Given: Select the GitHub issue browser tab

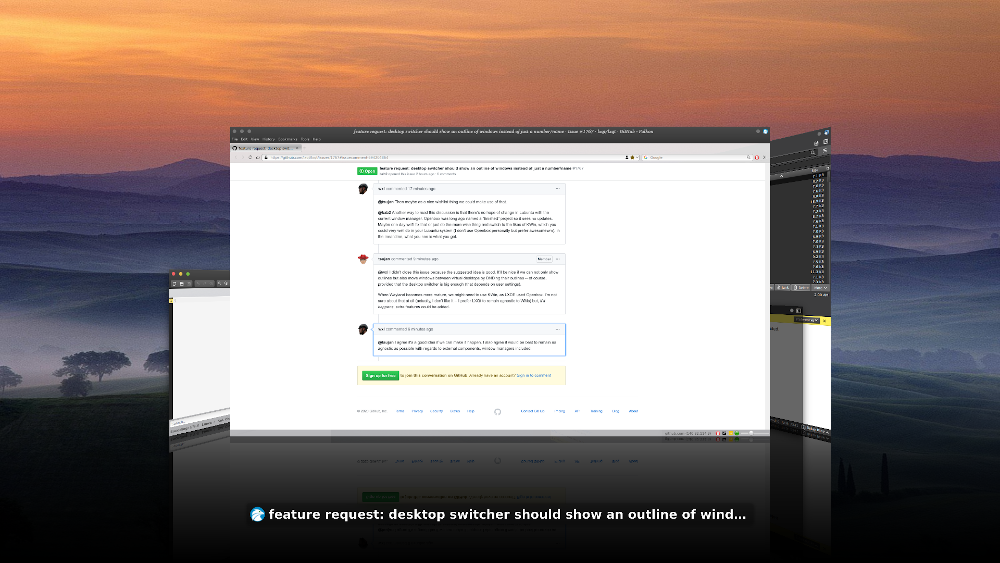Looking at the screenshot, I should [267, 148].
